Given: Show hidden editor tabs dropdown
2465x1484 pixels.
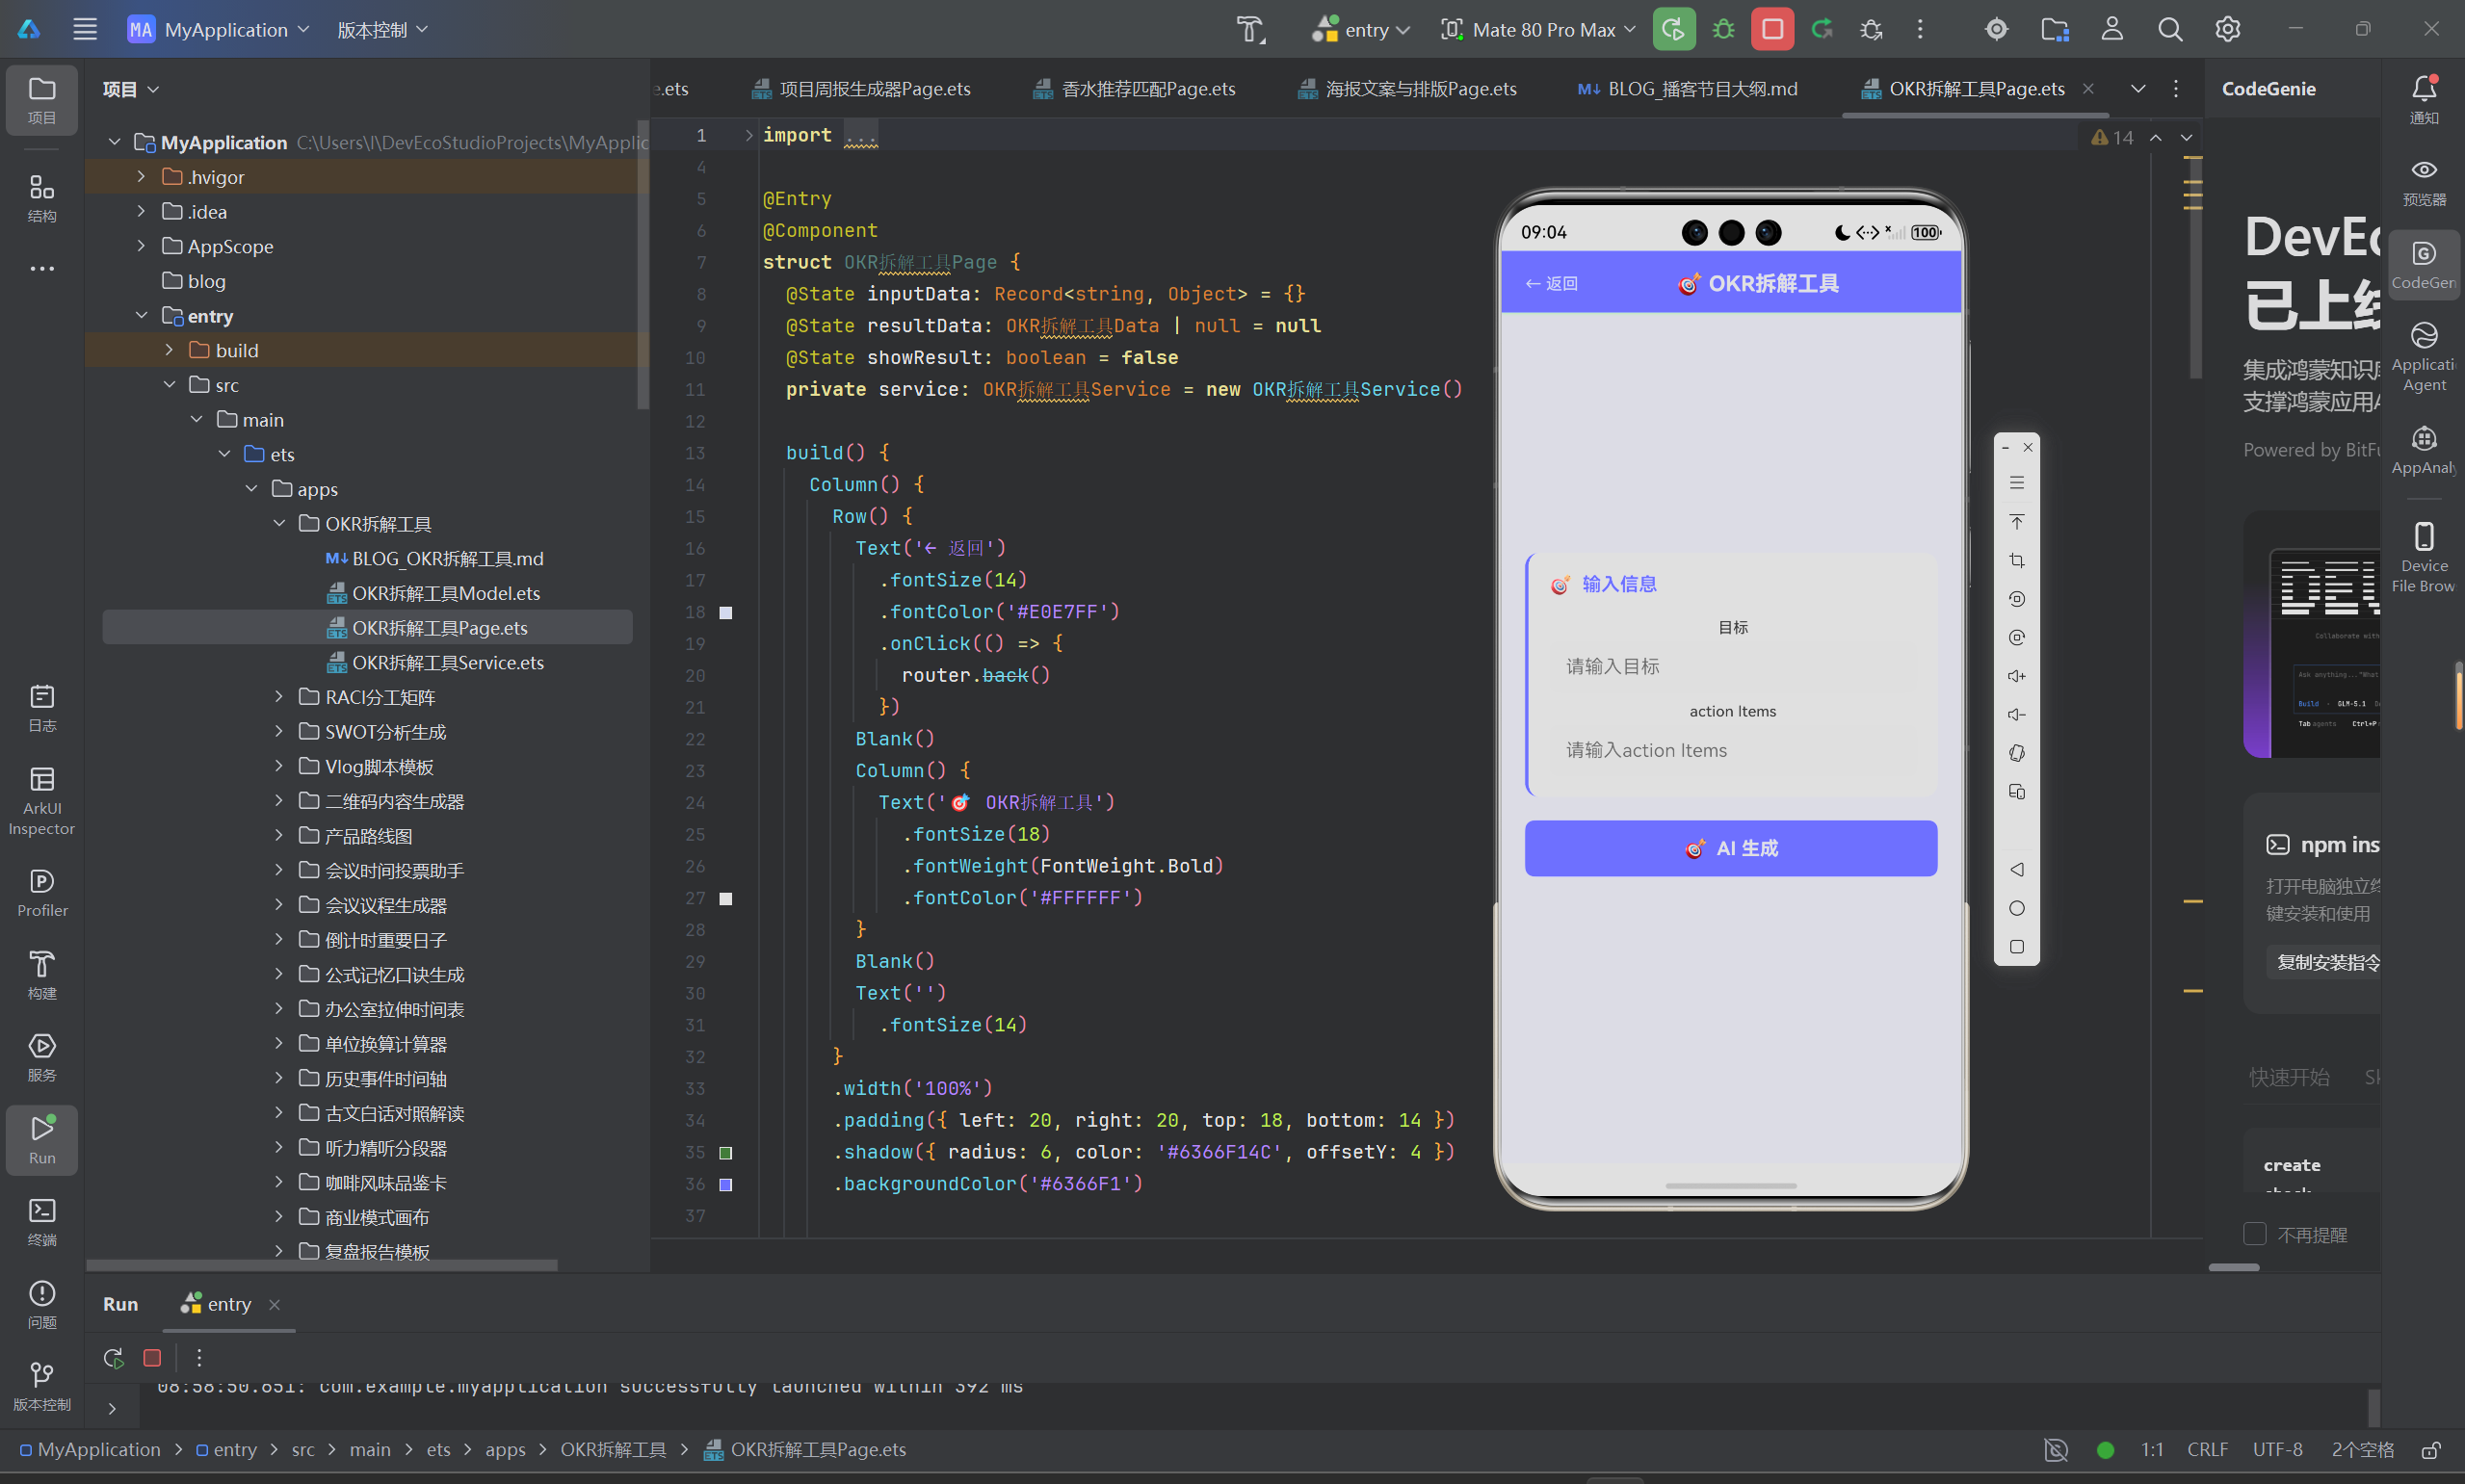Looking at the screenshot, I should 2138,89.
